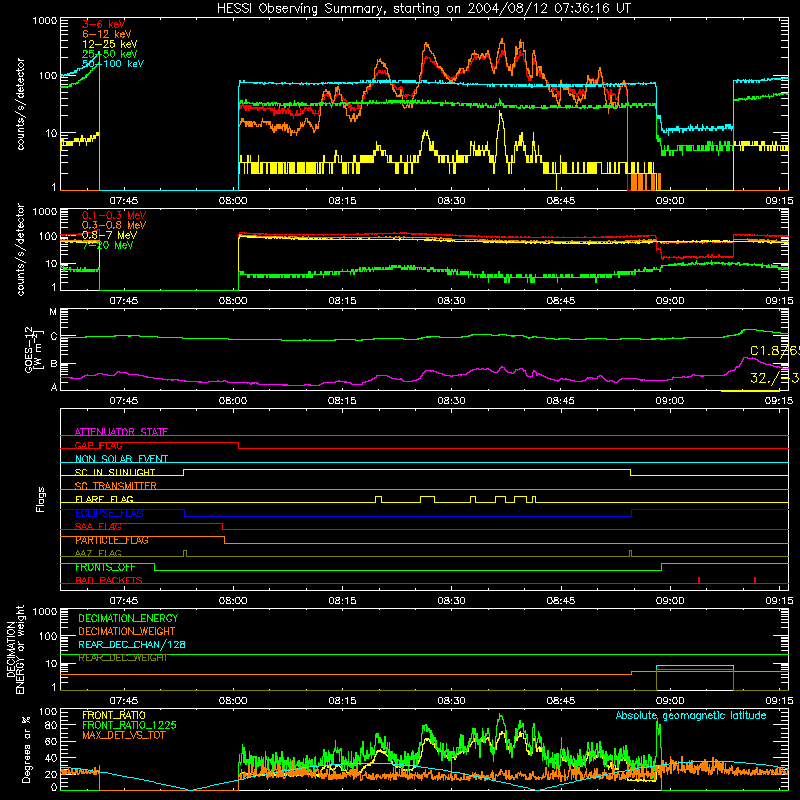
Task: Click the green "25-50 keV" legend label
Action: coord(109,54)
